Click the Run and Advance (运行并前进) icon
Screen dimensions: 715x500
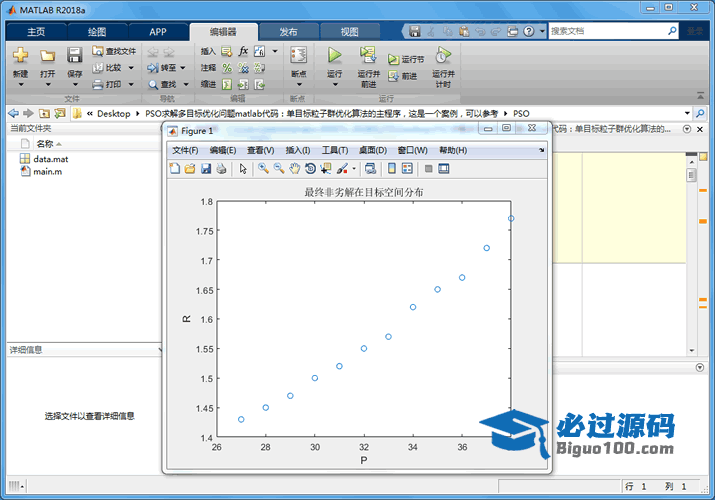[x=368, y=55]
